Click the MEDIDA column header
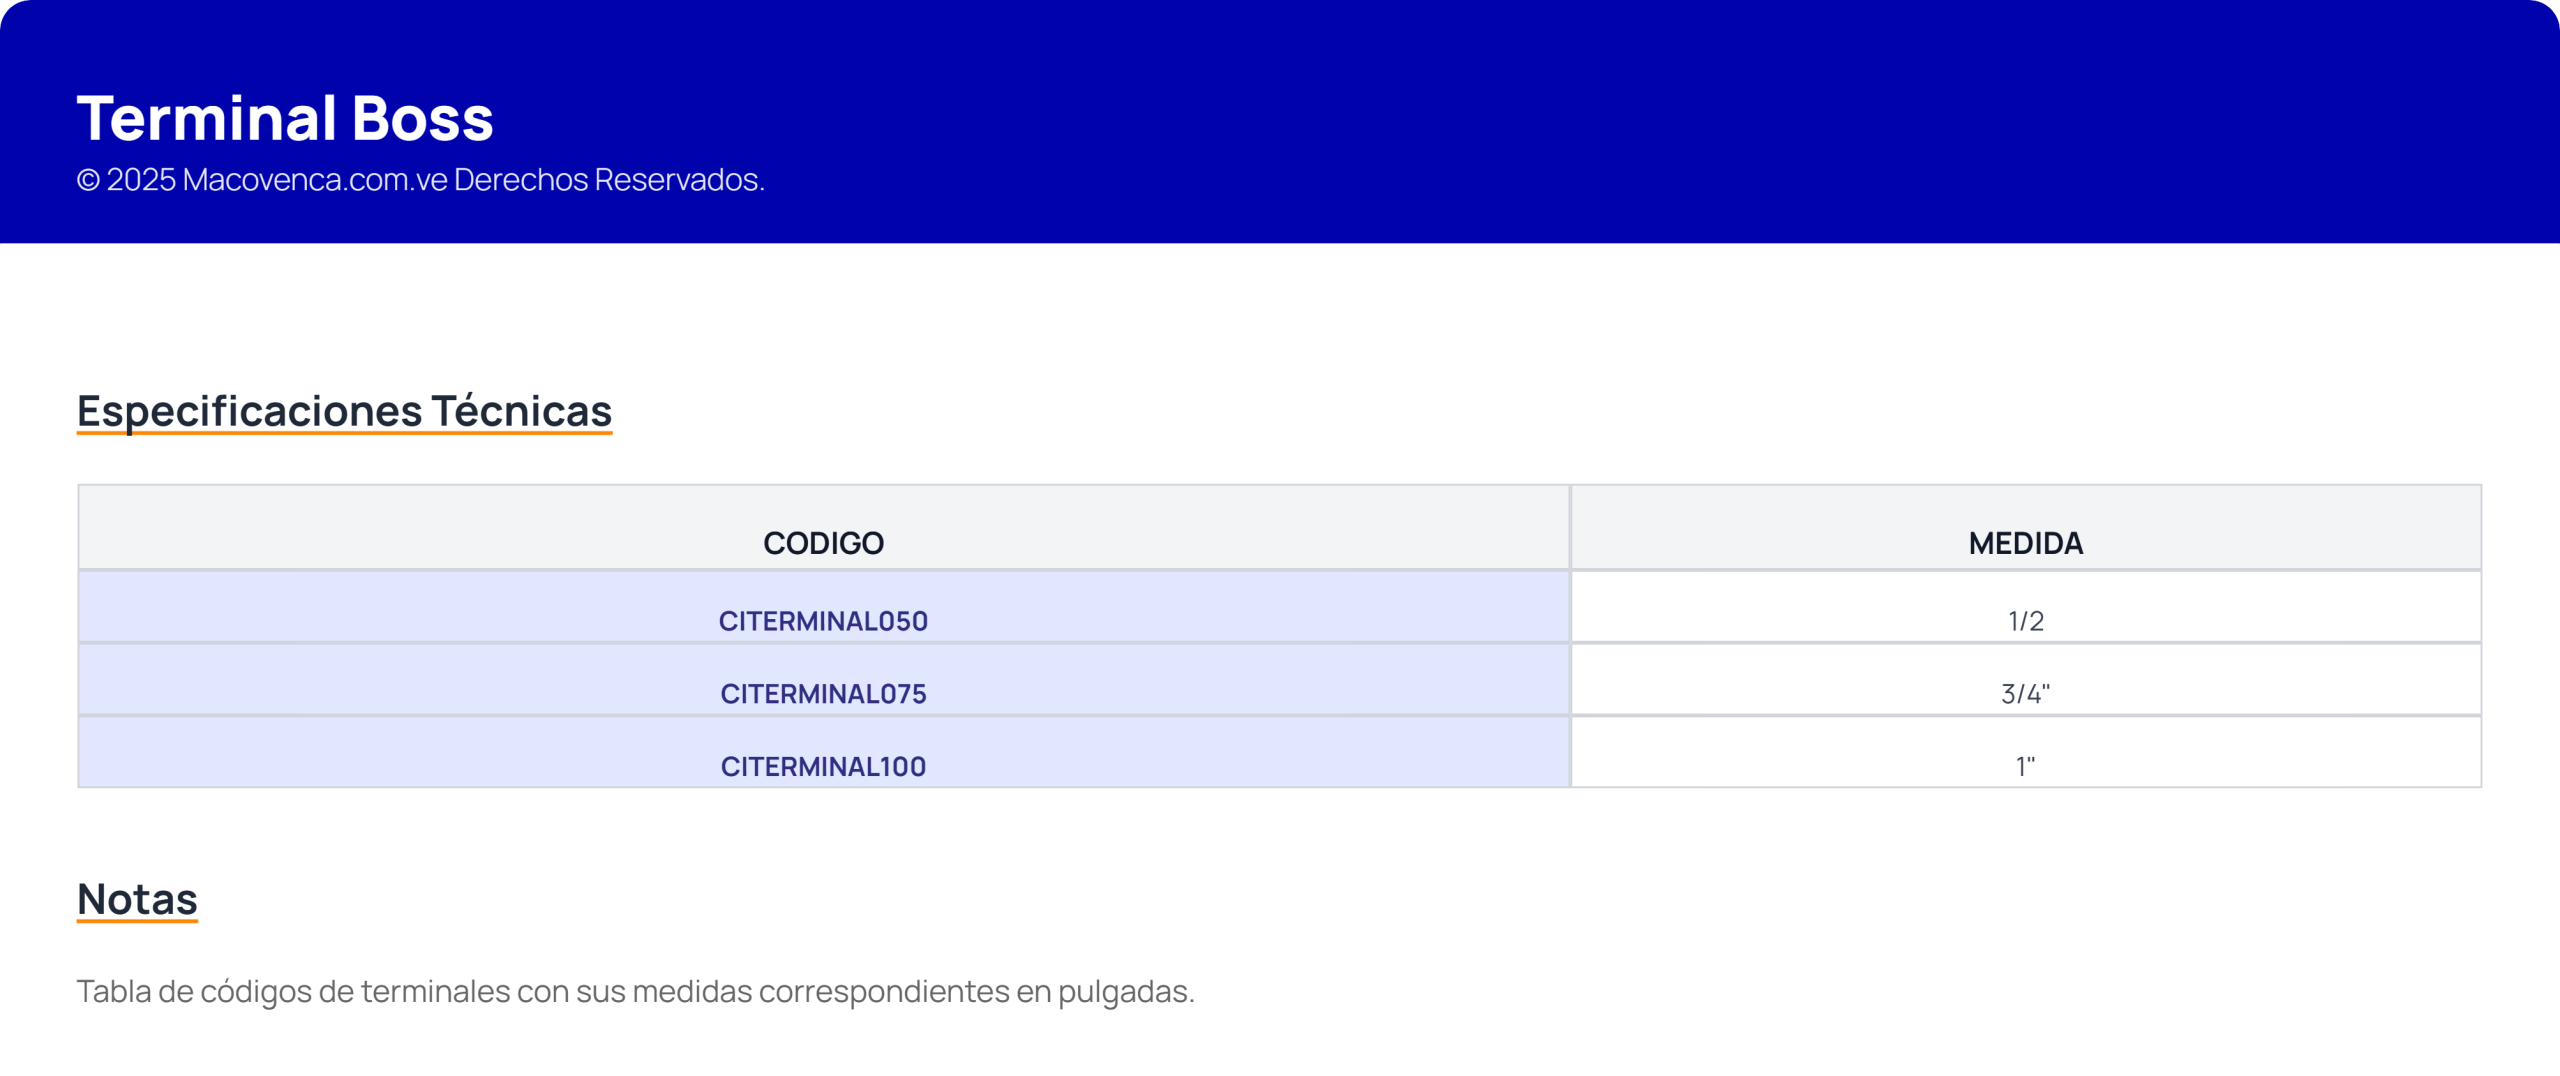 click(x=2025, y=543)
